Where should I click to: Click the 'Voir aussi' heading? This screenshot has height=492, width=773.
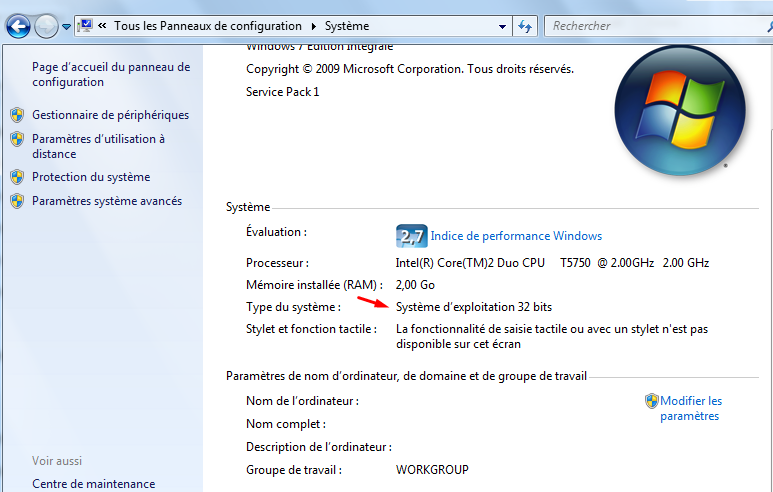(57, 461)
